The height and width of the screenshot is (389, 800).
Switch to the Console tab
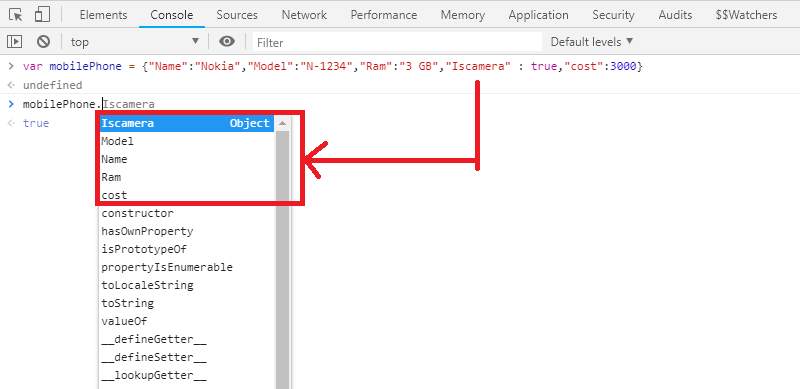pos(171,15)
